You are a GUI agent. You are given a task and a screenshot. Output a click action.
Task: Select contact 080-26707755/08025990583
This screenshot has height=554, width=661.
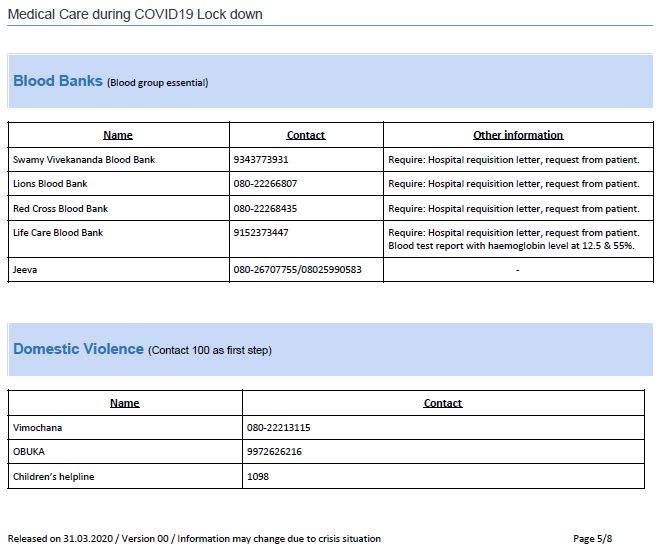click(298, 270)
